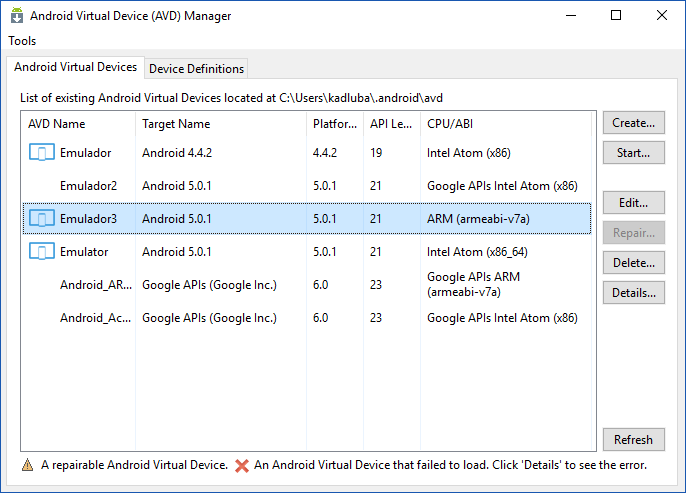Click the 4.4.2 platform cell
Image resolution: width=686 pixels, height=493 pixels.
(x=325, y=153)
